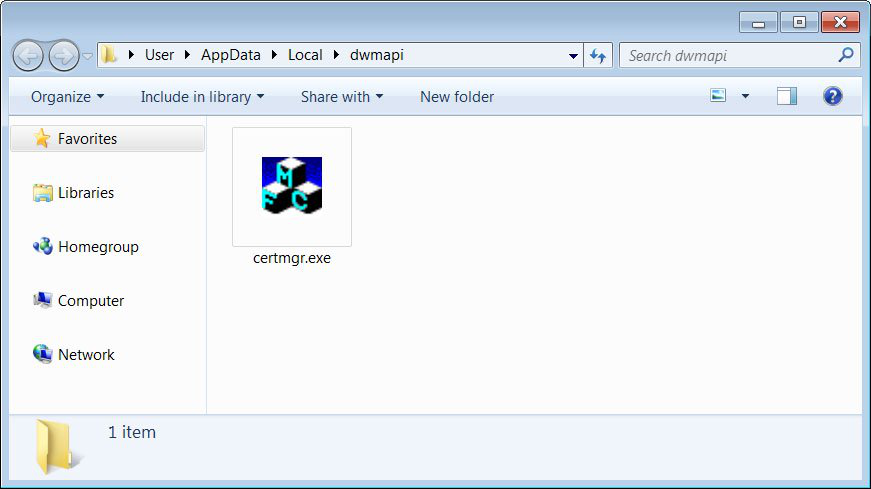Click inside the Search dwmapi field
Screen dimensions: 871x489
tap(725, 55)
